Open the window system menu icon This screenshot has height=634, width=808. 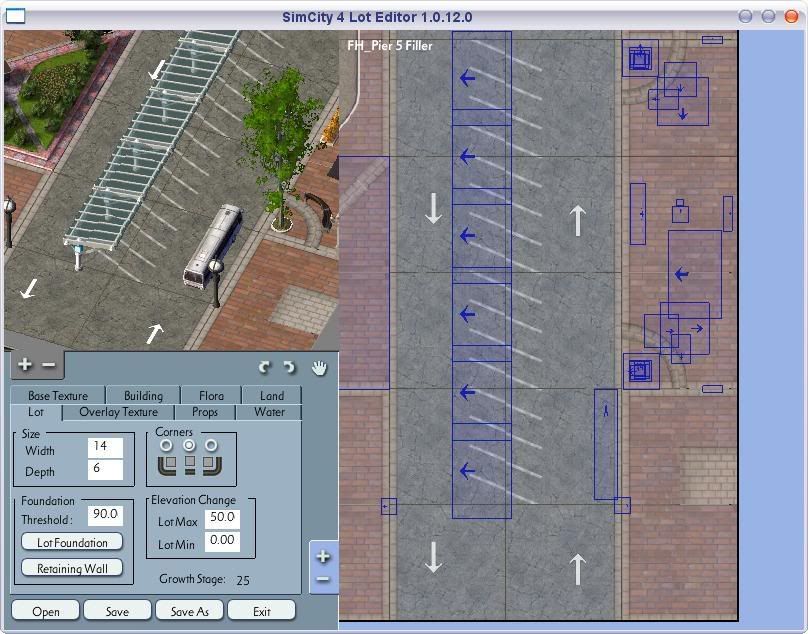[15, 16]
